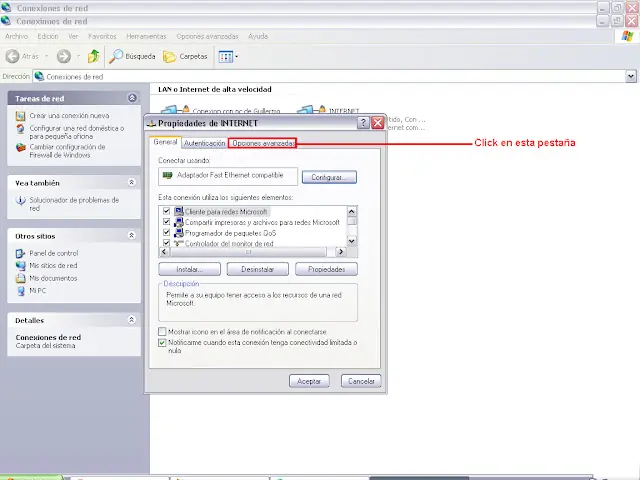Screen dimensions: 640x480
Task: Click list scroll down arrow
Action: (x=351, y=241)
